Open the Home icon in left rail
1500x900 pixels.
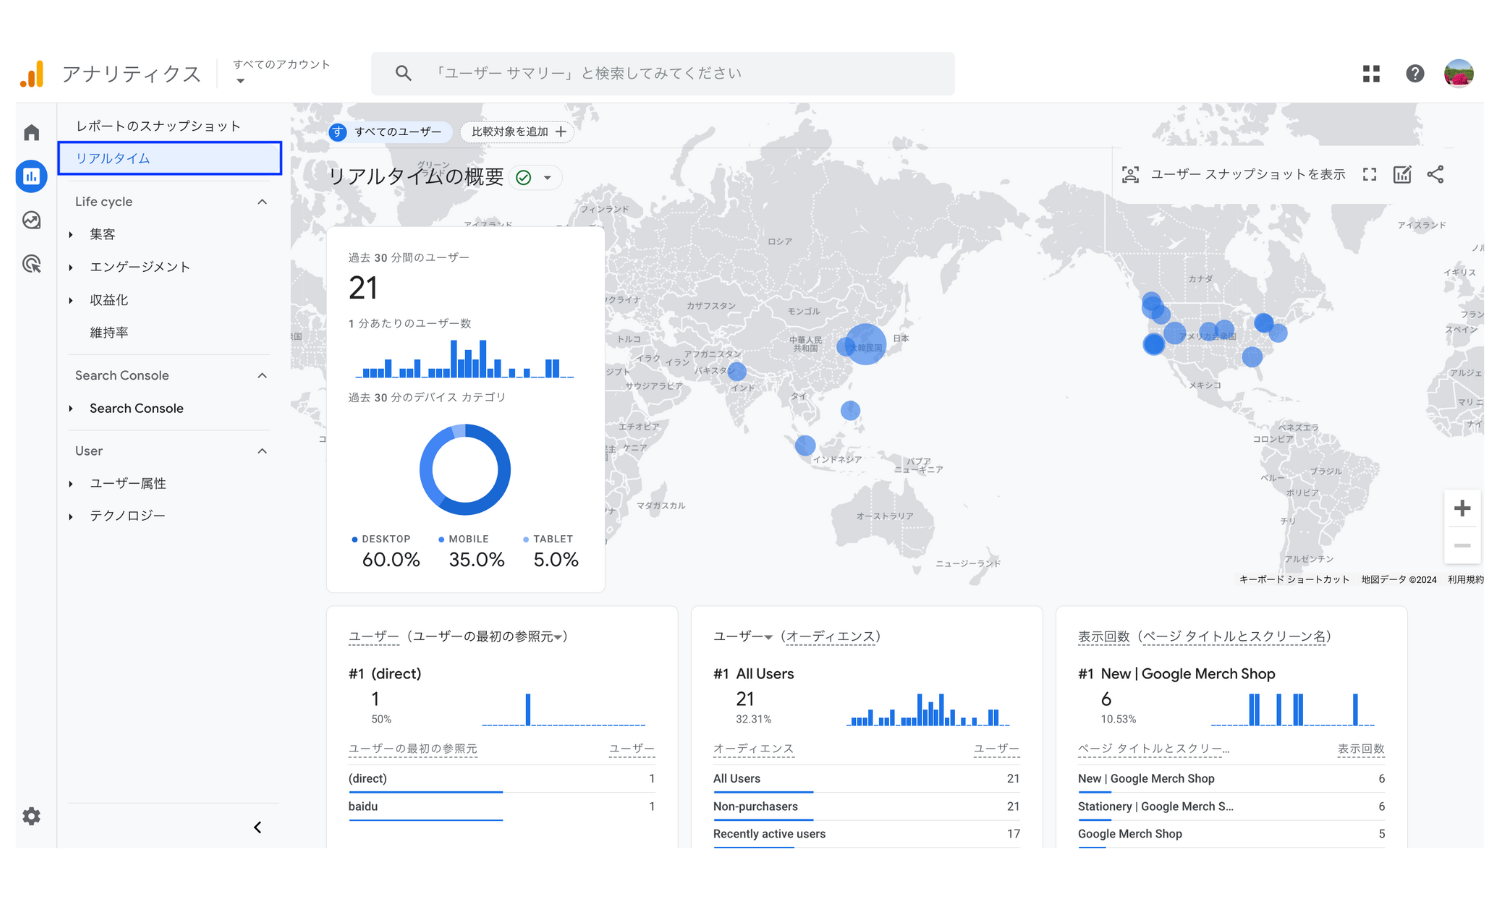click(32, 132)
